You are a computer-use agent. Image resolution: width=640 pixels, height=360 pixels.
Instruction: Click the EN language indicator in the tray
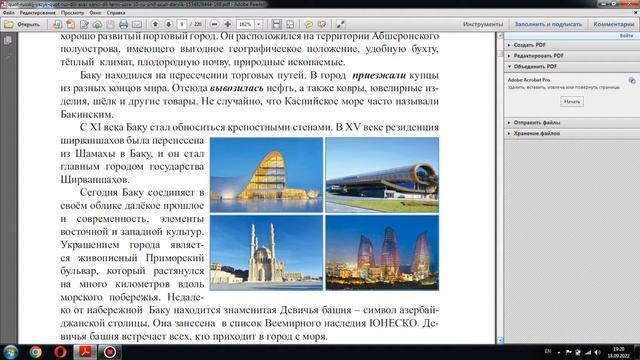(x=548, y=351)
